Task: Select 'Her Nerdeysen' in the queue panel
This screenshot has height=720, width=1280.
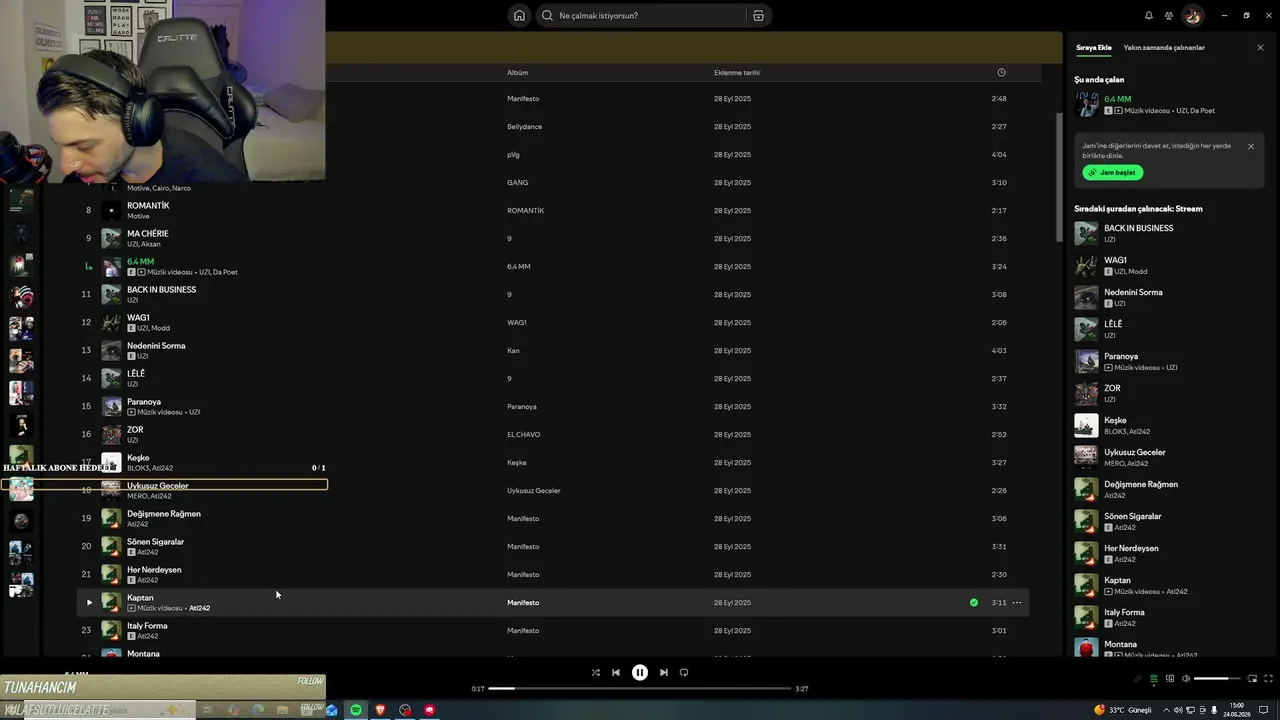Action: (1131, 548)
